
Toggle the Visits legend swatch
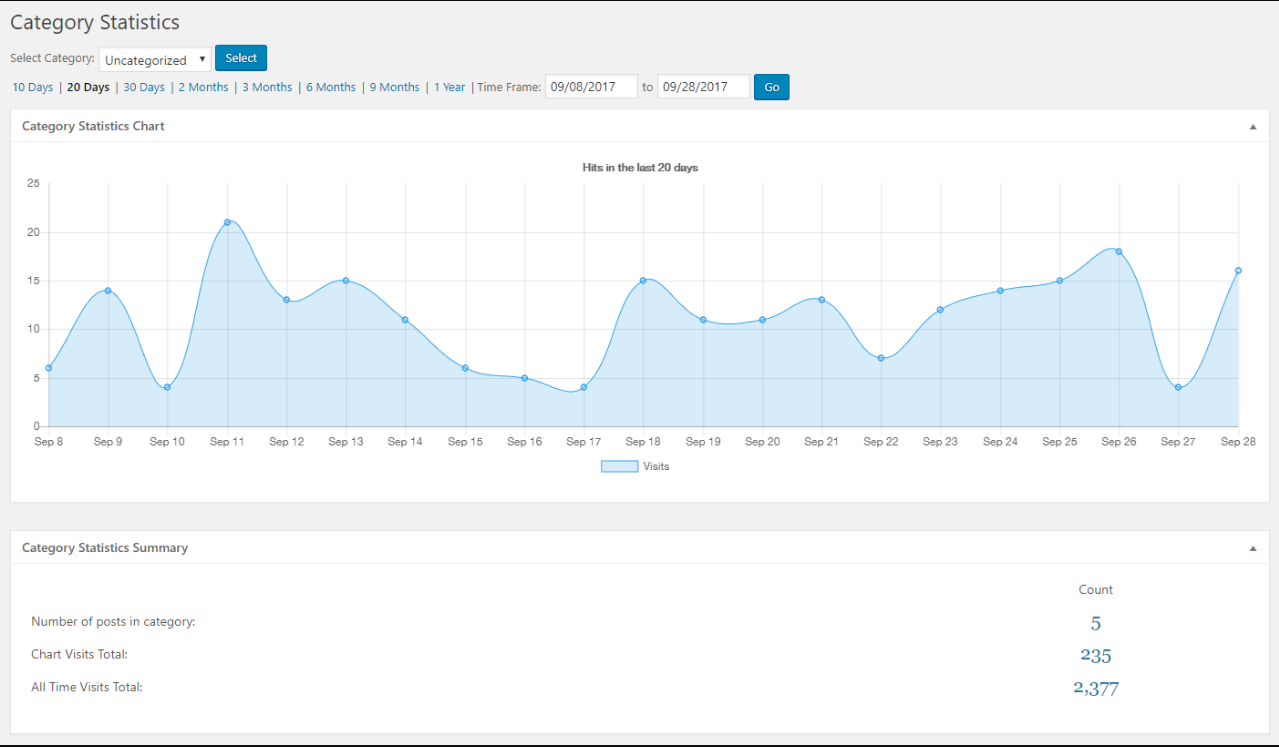pos(619,466)
